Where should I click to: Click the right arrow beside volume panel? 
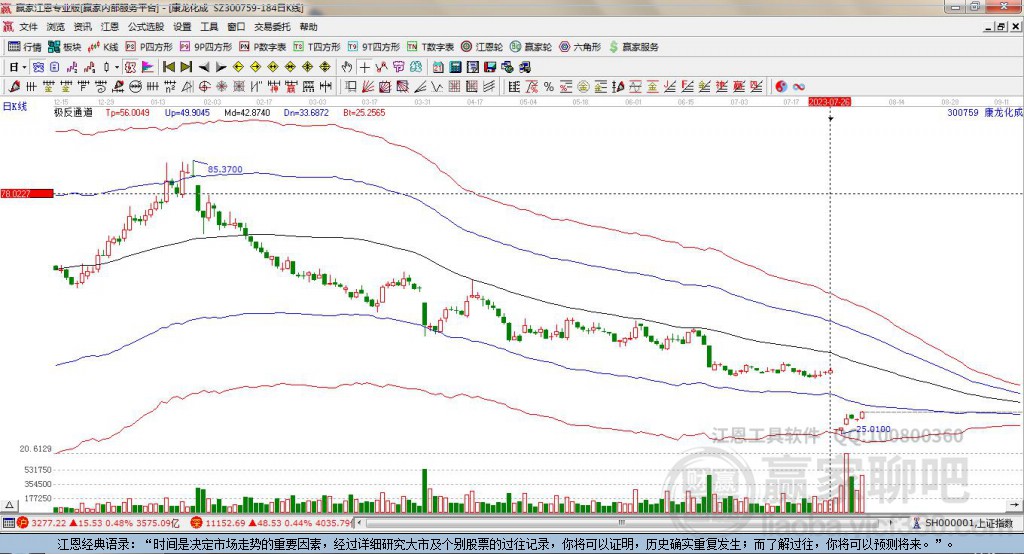1013,505
